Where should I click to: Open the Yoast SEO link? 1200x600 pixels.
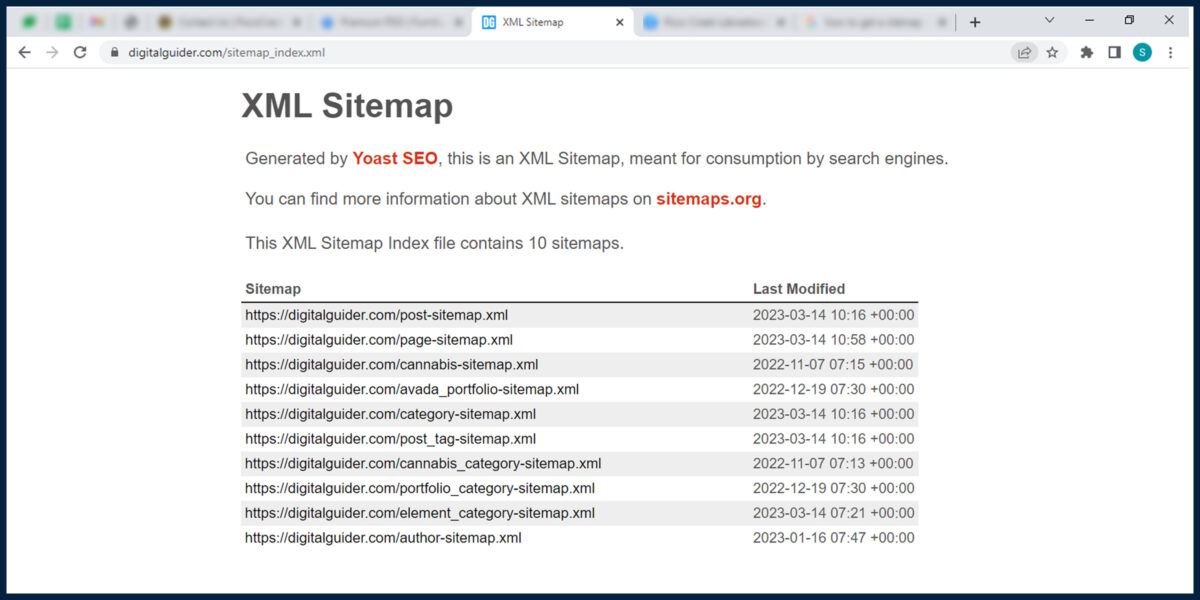pyautogui.click(x=395, y=158)
